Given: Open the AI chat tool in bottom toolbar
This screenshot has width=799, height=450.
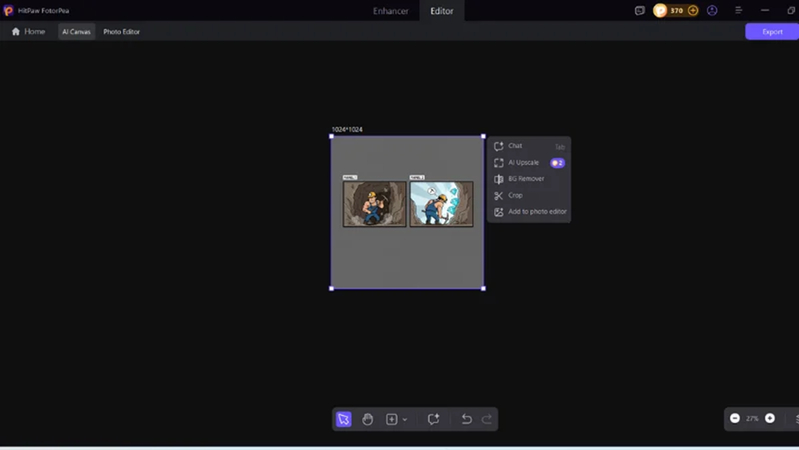Looking at the screenshot, I should [433, 419].
